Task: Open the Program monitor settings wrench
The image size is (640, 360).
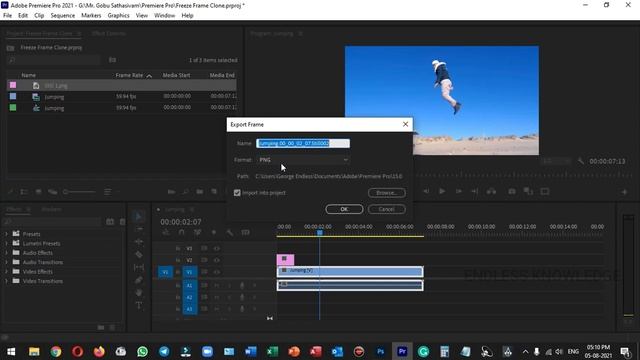Action: [x=580, y=161]
